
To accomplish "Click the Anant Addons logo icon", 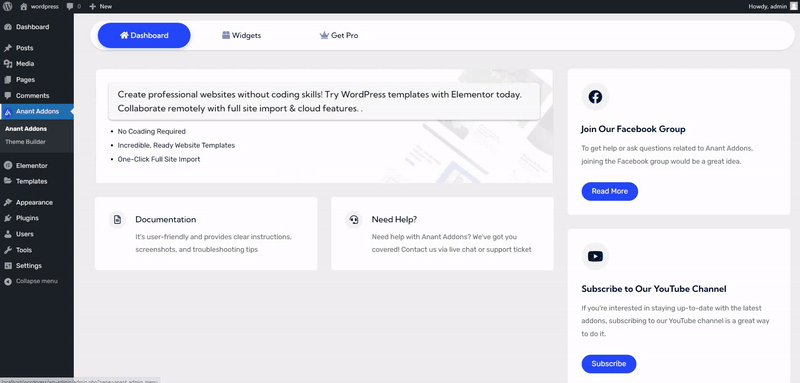I will [x=8, y=112].
